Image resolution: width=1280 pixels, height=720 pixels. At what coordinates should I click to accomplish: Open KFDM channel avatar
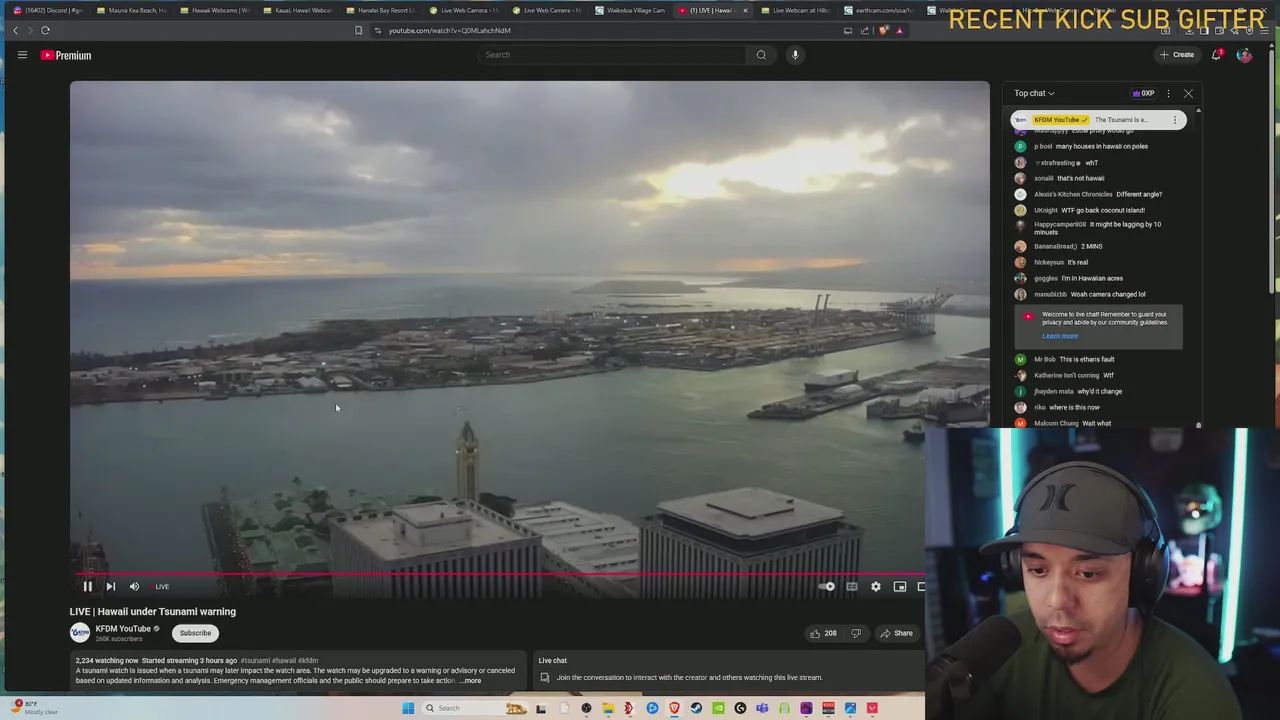coord(79,633)
